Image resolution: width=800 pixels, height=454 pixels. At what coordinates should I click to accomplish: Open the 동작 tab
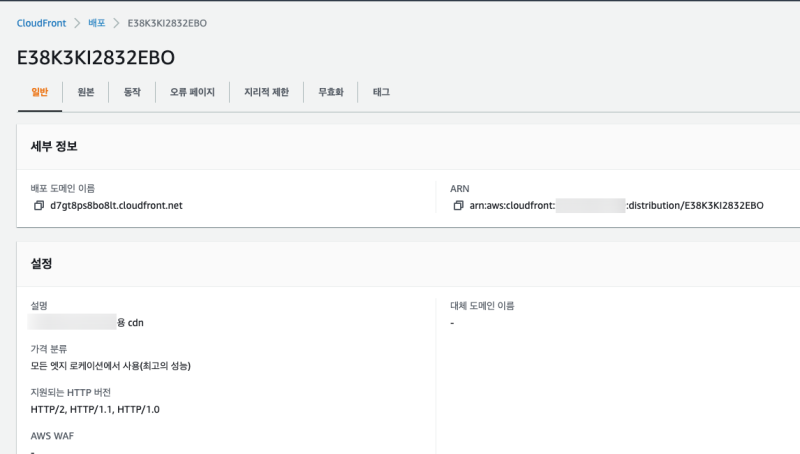pyautogui.click(x=132, y=92)
